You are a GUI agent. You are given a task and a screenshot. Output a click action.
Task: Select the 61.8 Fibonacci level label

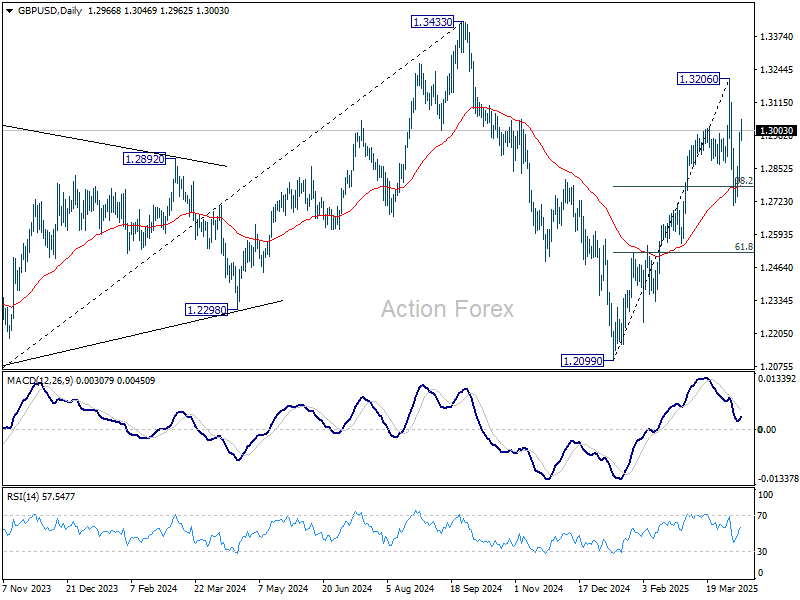tap(743, 247)
